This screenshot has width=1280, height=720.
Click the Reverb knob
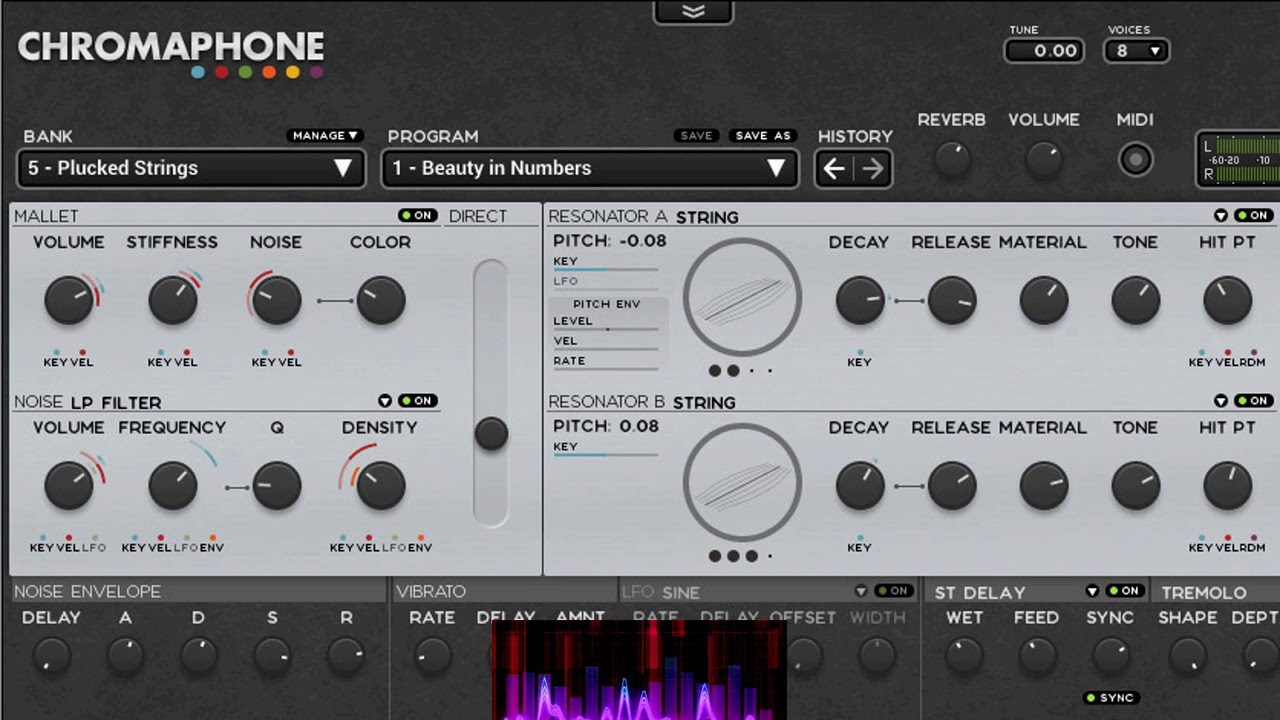pyautogui.click(x=952, y=160)
